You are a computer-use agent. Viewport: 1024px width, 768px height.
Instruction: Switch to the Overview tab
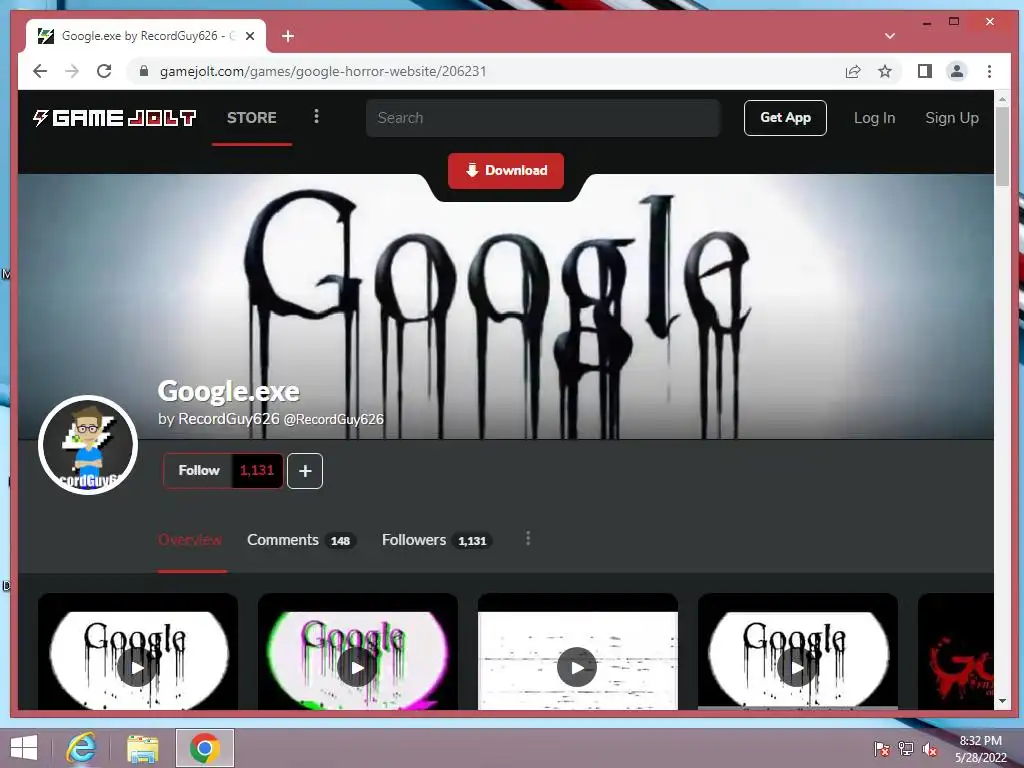click(x=190, y=540)
